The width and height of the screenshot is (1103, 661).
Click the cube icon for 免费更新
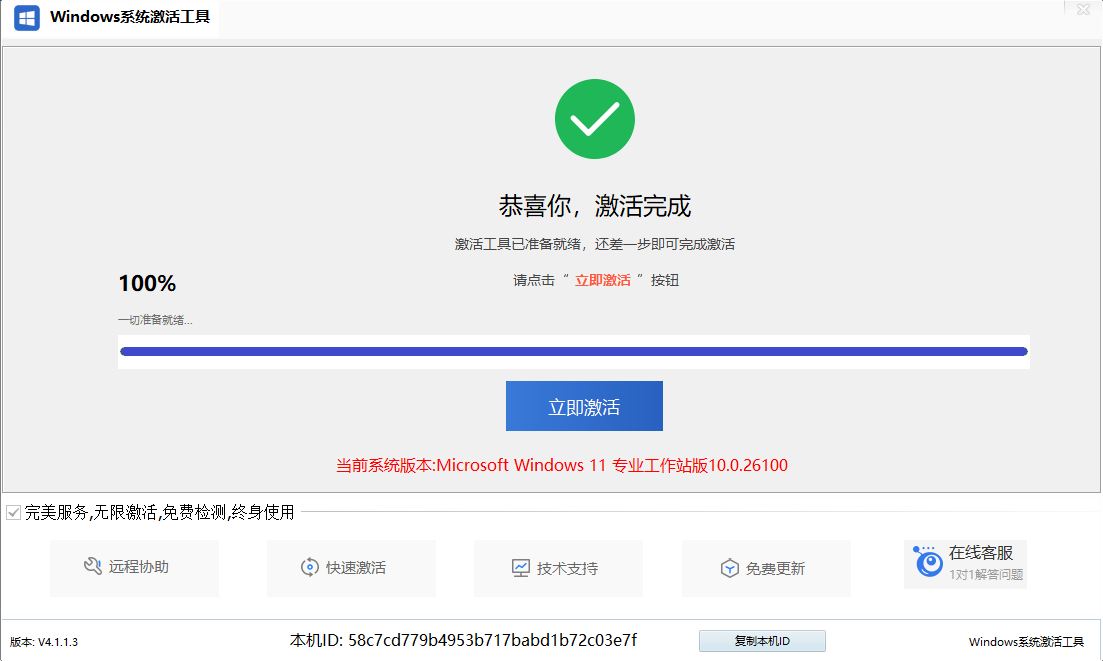(x=729, y=568)
